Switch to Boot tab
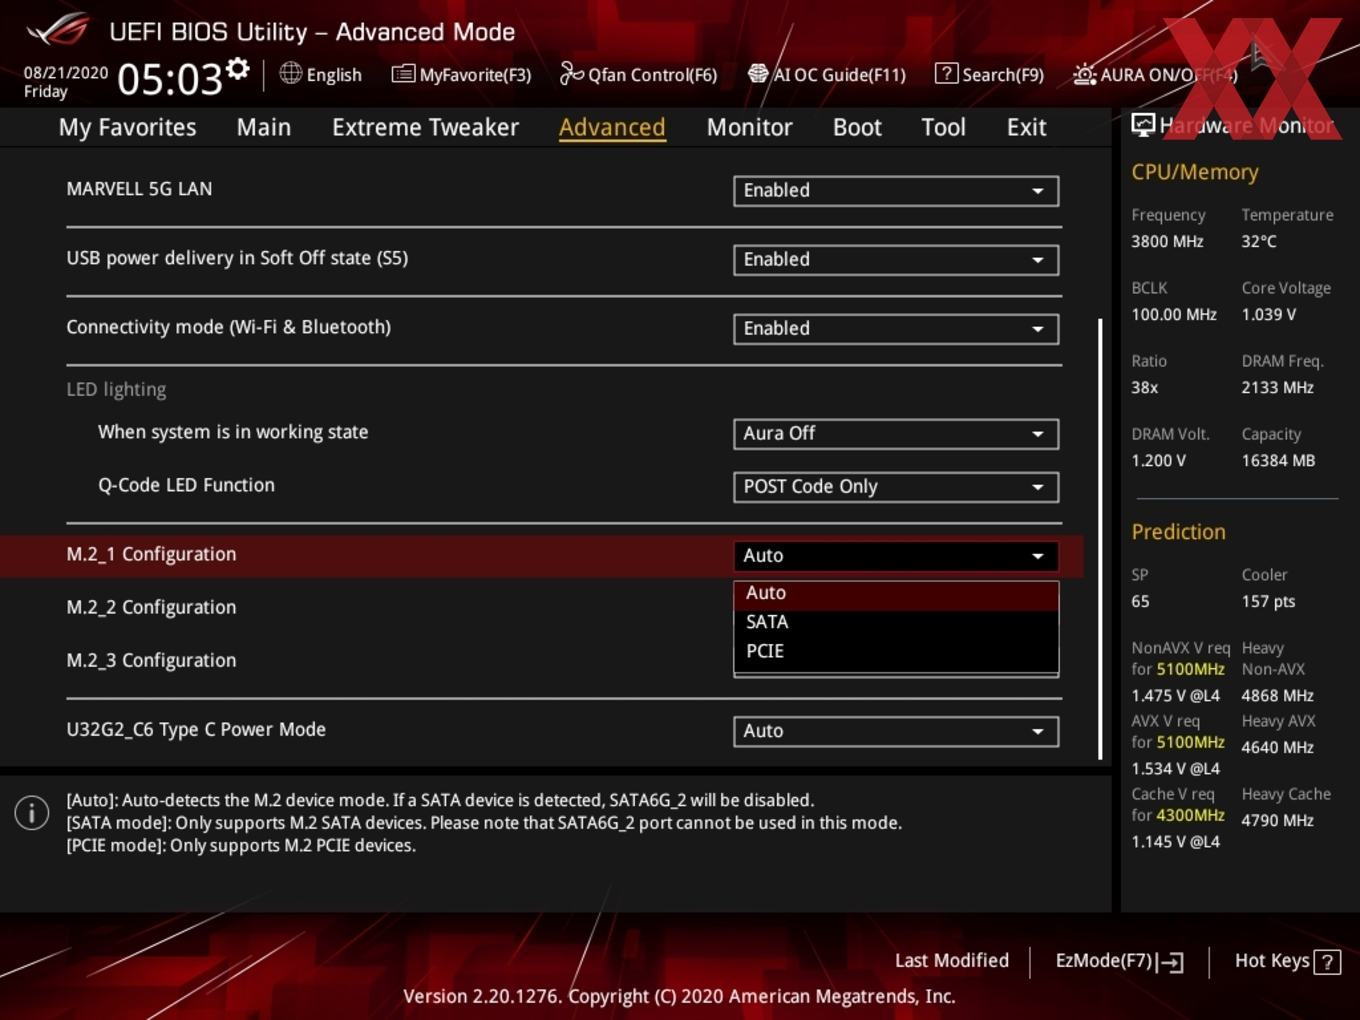This screenshot has height=1020, width=1360. click(857, 128)
